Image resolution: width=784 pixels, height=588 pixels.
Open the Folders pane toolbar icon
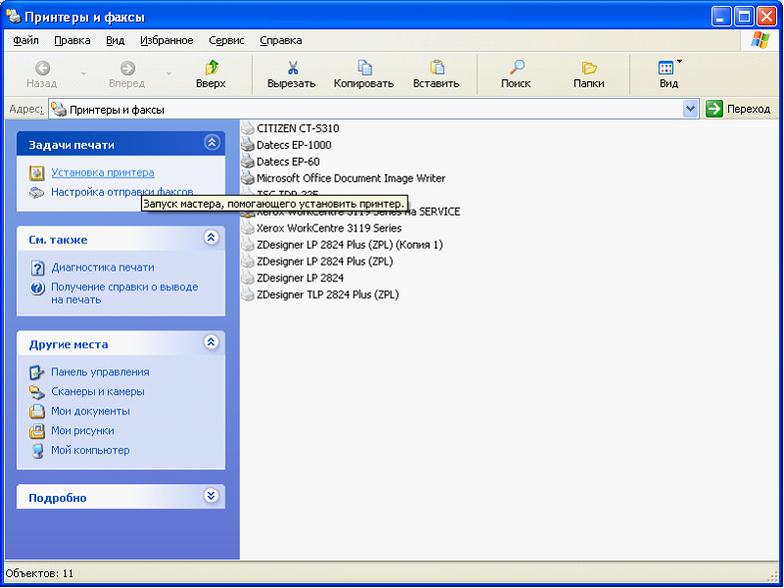point(589,68)
